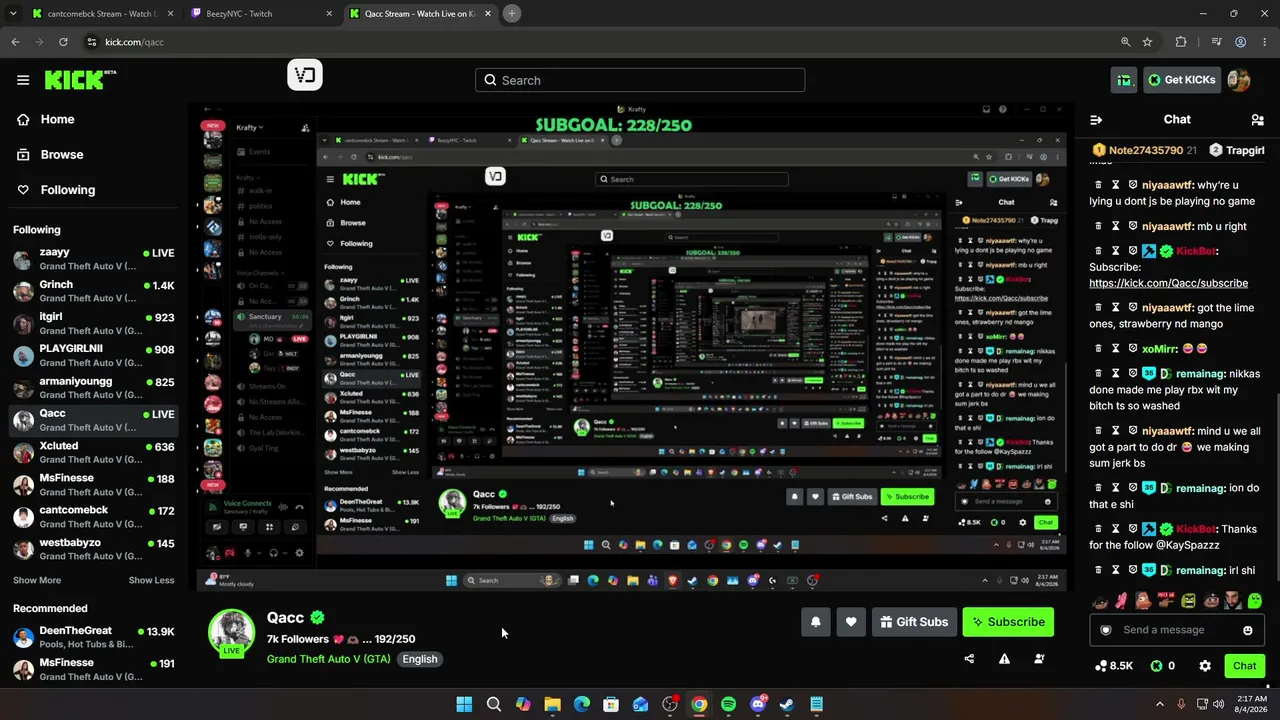Open the Windows Start menu
The image size is (1280, 720).
[464, 705]
